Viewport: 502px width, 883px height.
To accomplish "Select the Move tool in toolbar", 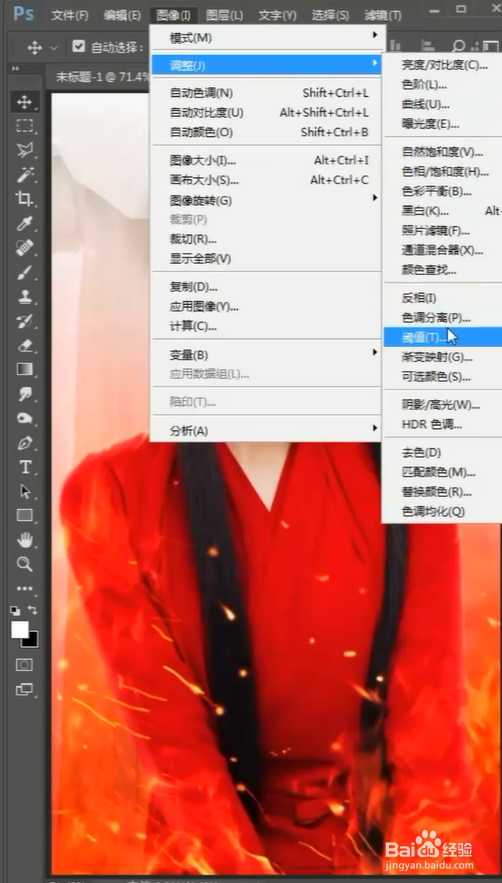I will coord(24,102).
